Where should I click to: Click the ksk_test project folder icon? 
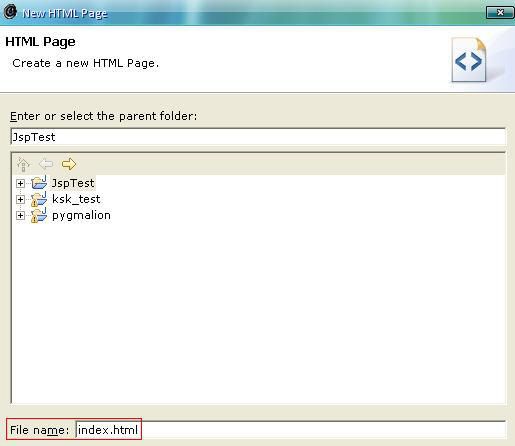pos(39,199)
